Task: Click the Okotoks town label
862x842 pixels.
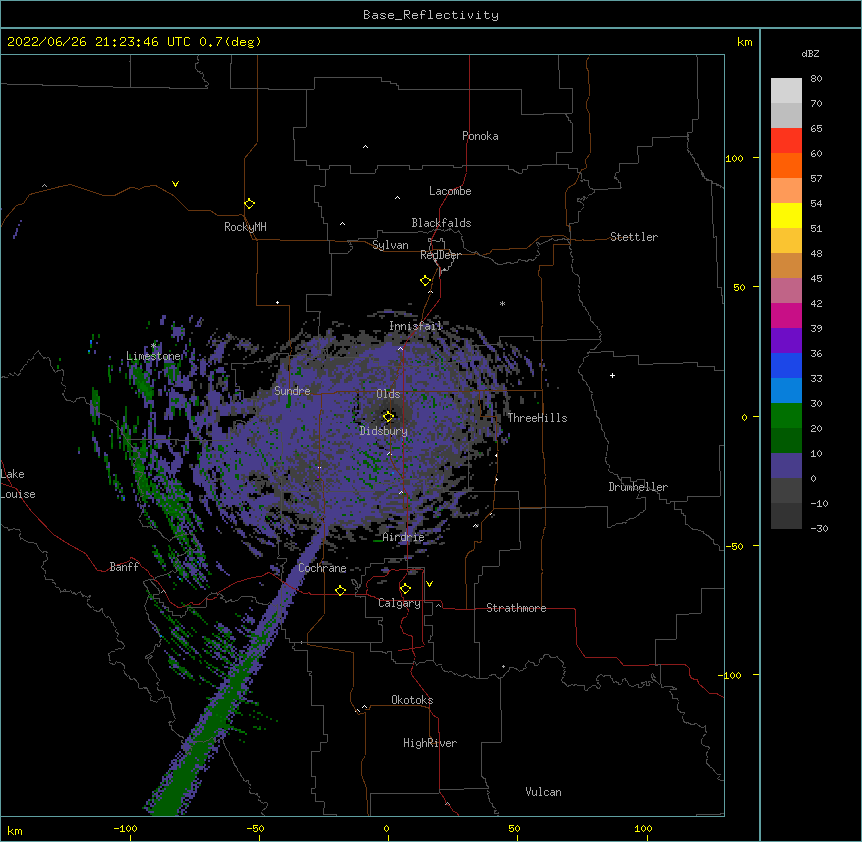Action: (x=412, y=700)
